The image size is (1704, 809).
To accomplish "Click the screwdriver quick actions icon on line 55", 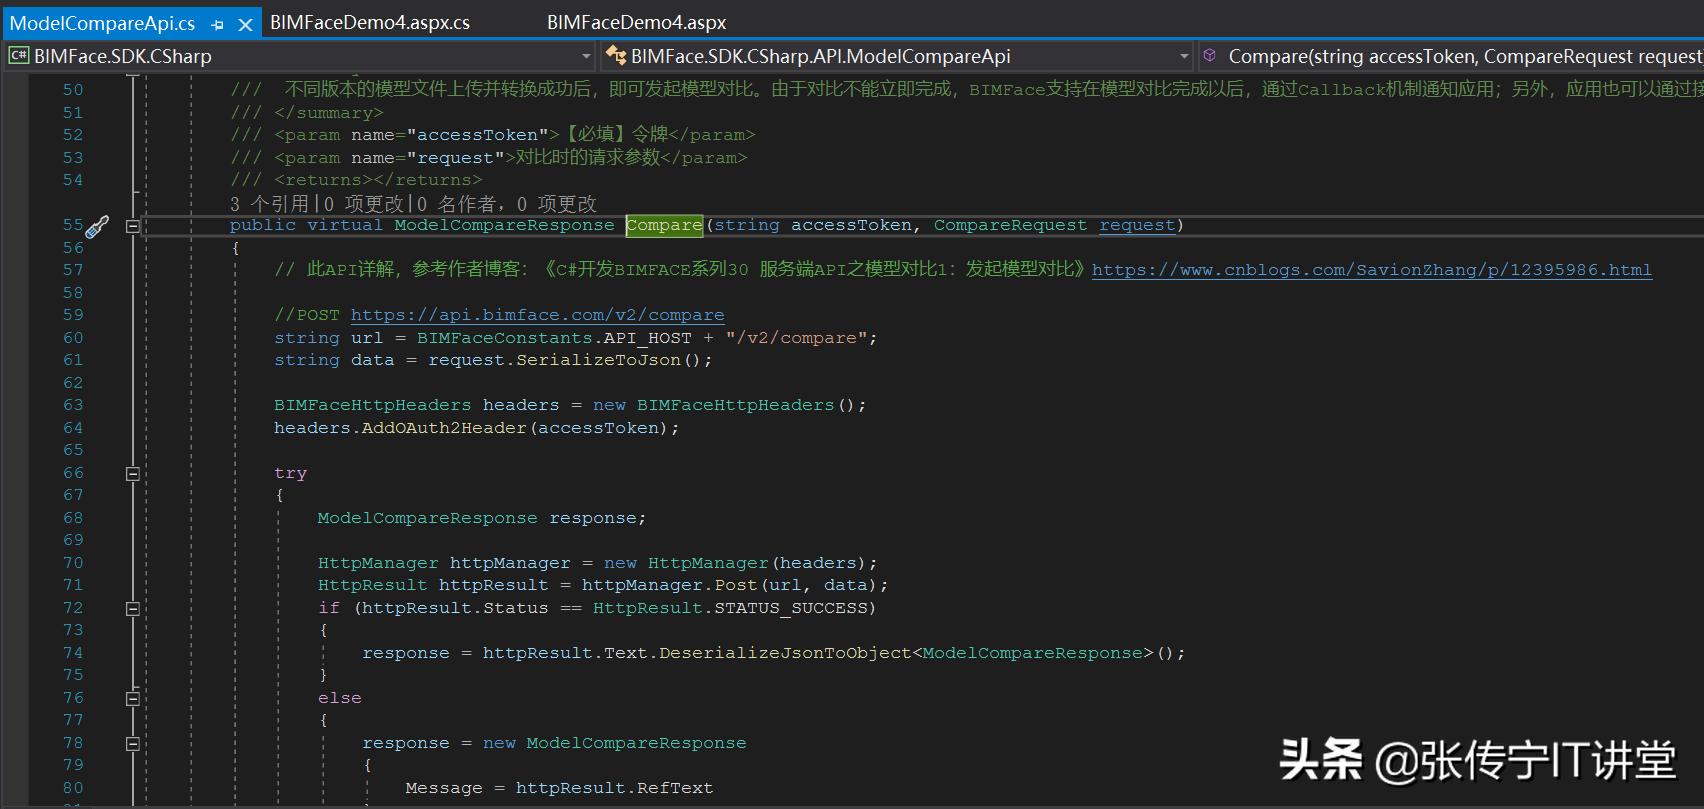I will tap(96, 227).
